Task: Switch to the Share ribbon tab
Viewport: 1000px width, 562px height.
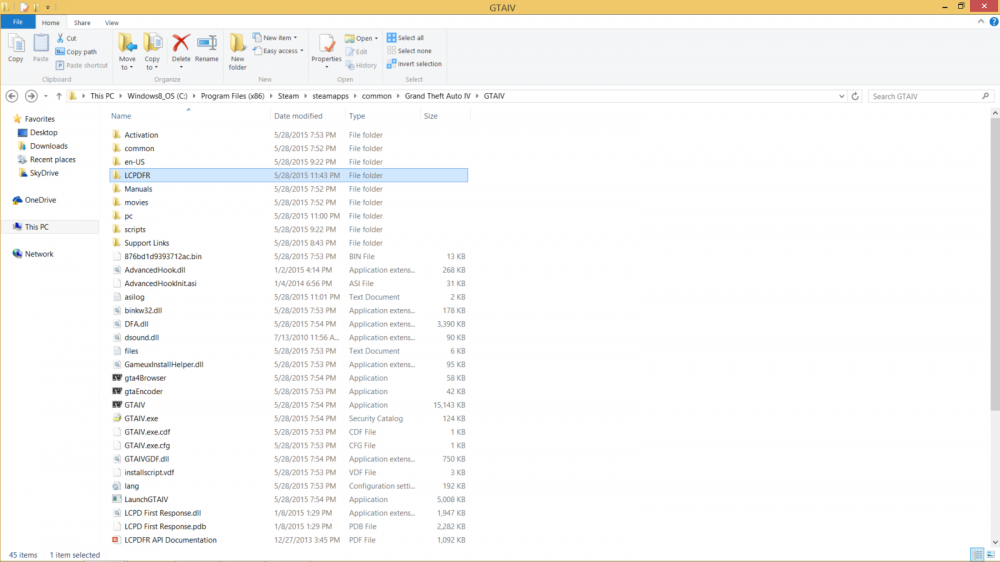Action: [x=82, y=22]
